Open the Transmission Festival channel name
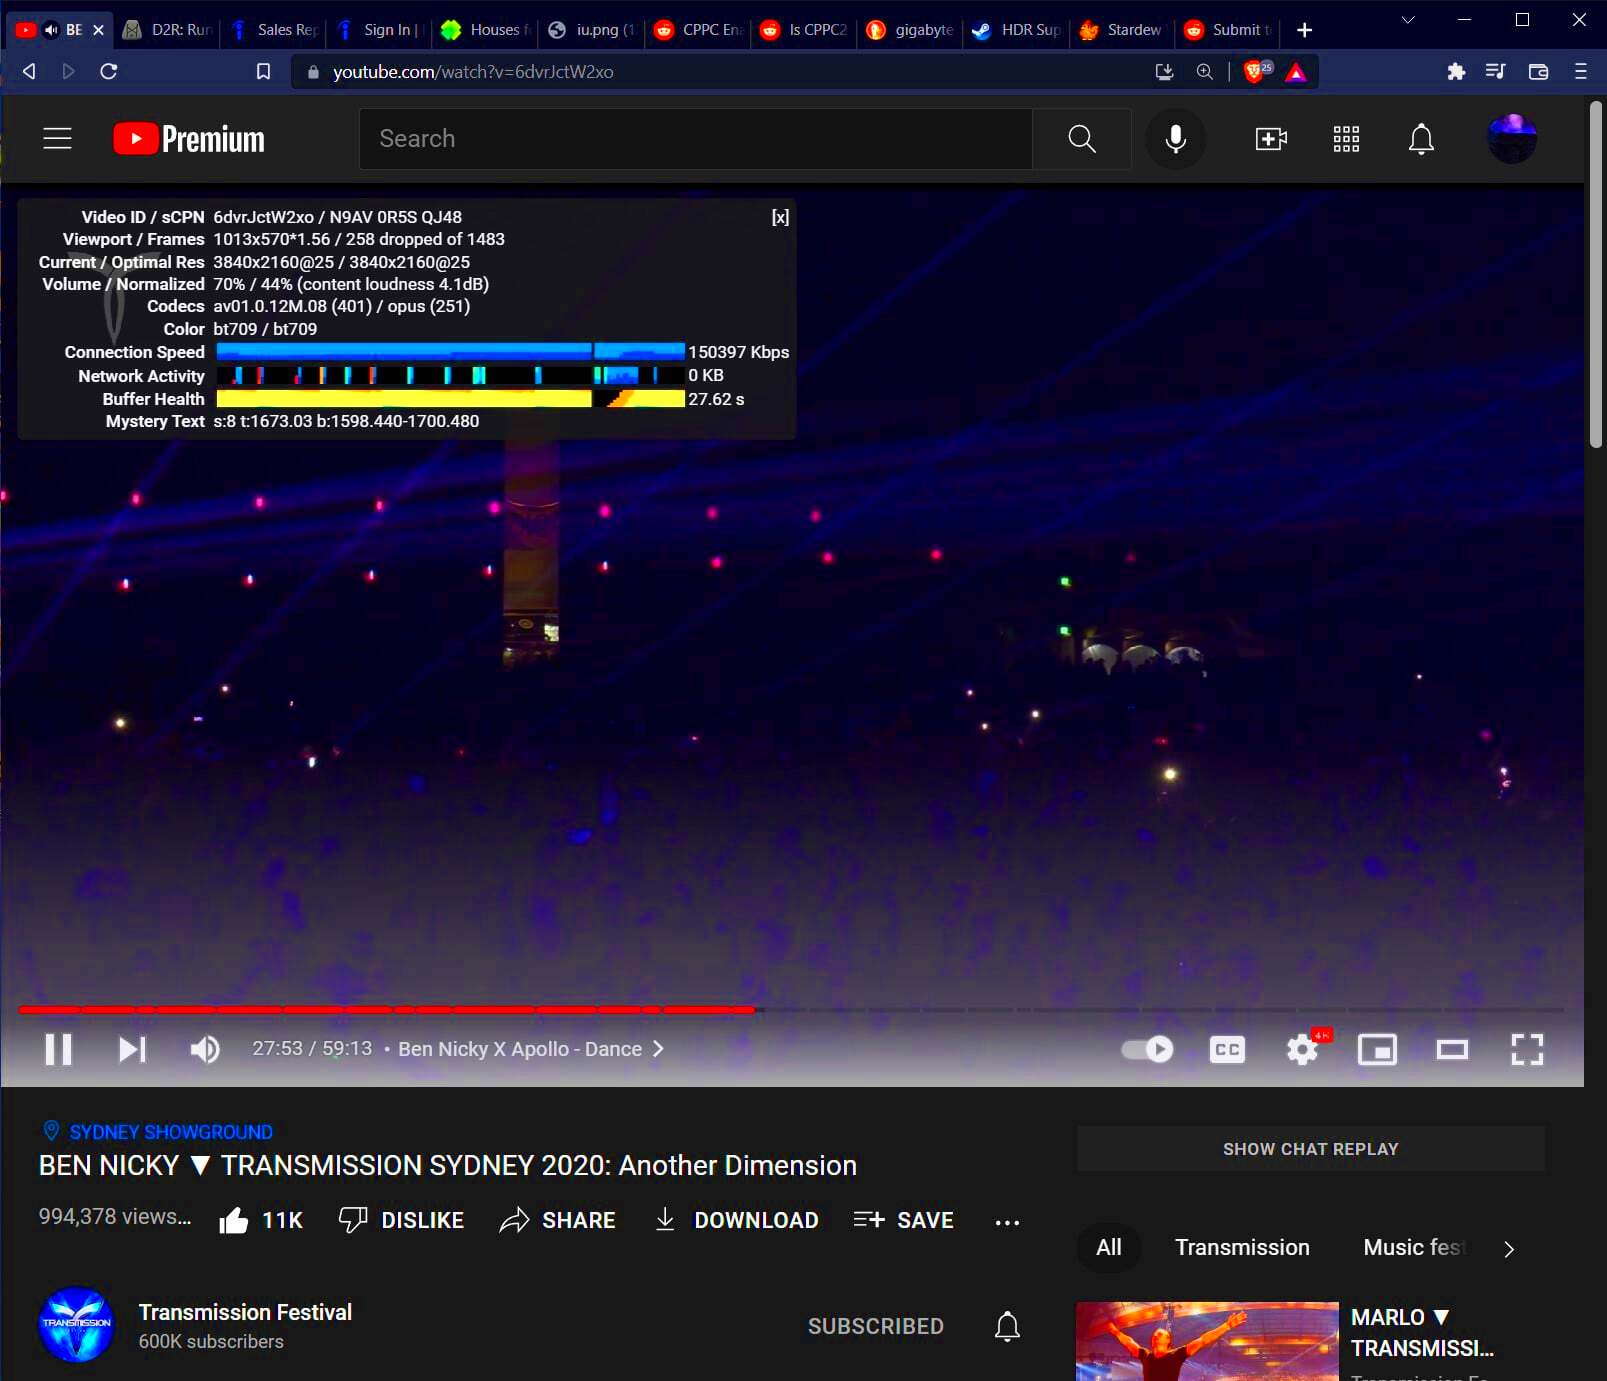Screen dimensions: 1607x1381 tap(245, 1312)
